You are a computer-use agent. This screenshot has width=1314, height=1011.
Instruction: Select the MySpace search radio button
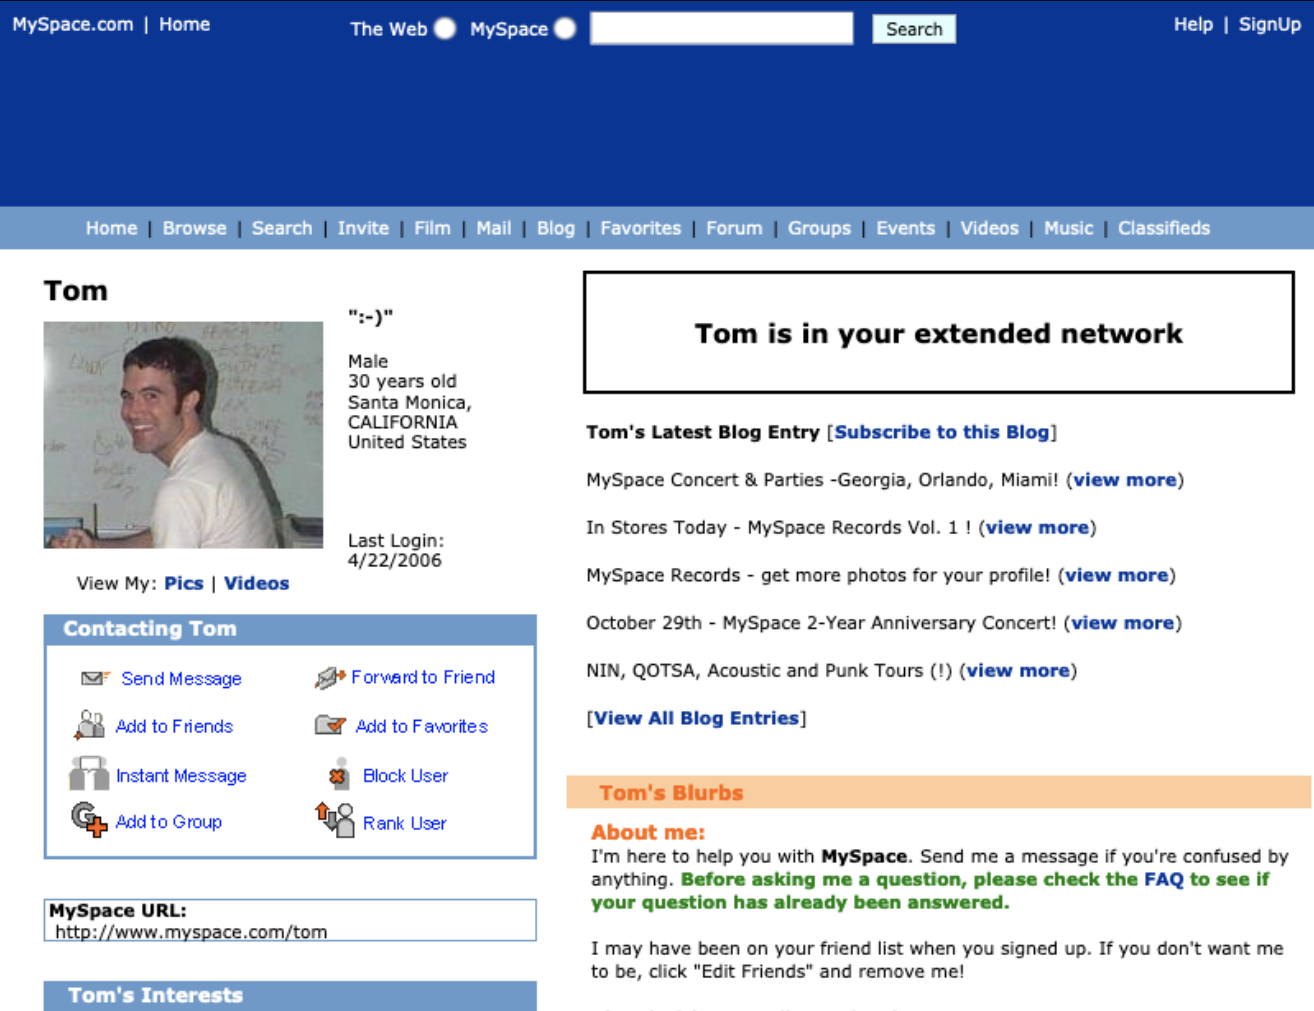click(565, 29)
